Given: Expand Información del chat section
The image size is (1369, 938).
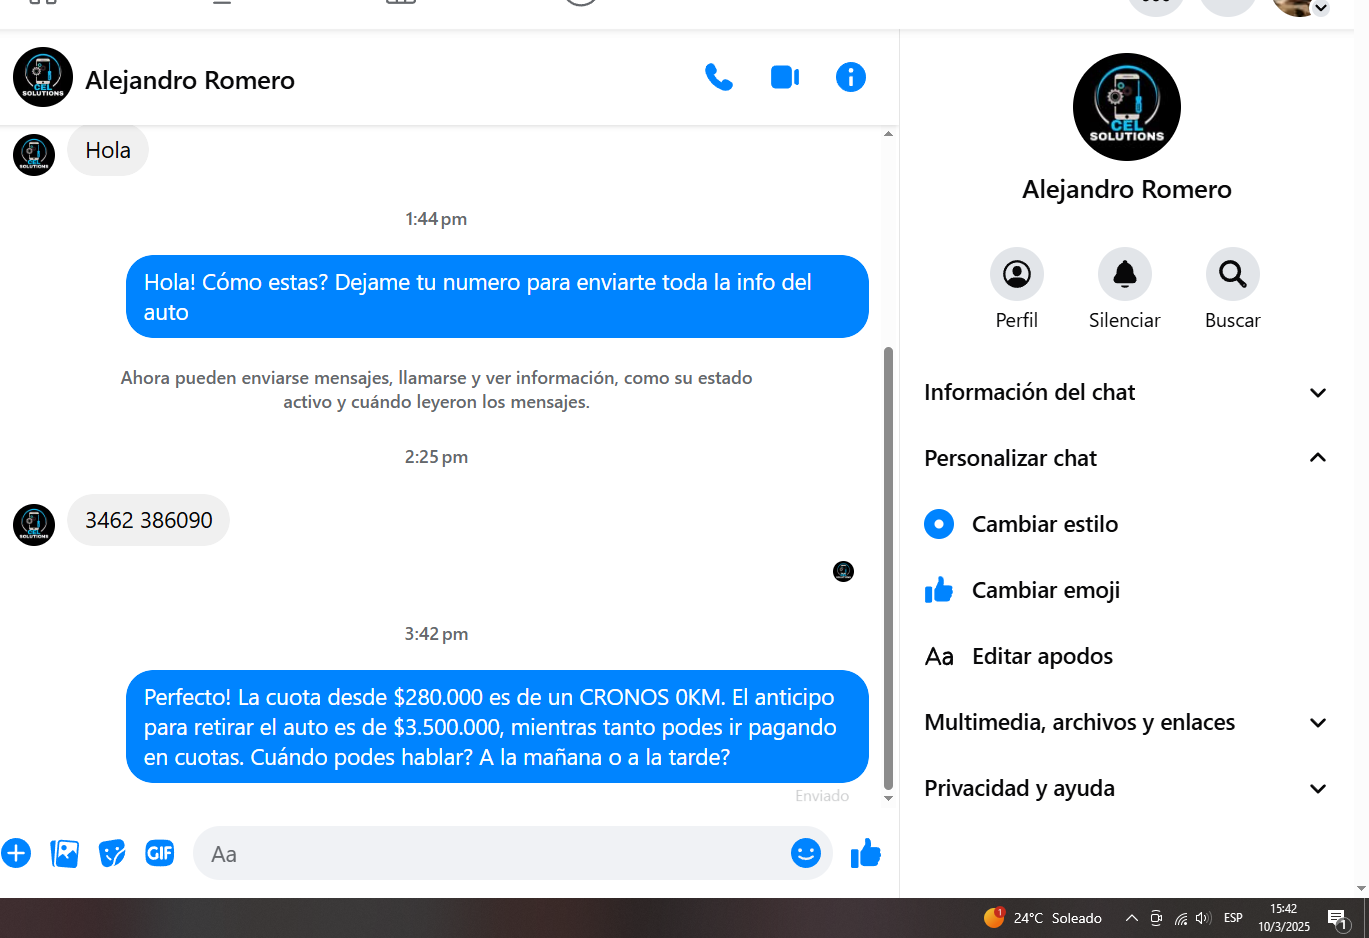Looking at the screenshot, I should 1126,392.
